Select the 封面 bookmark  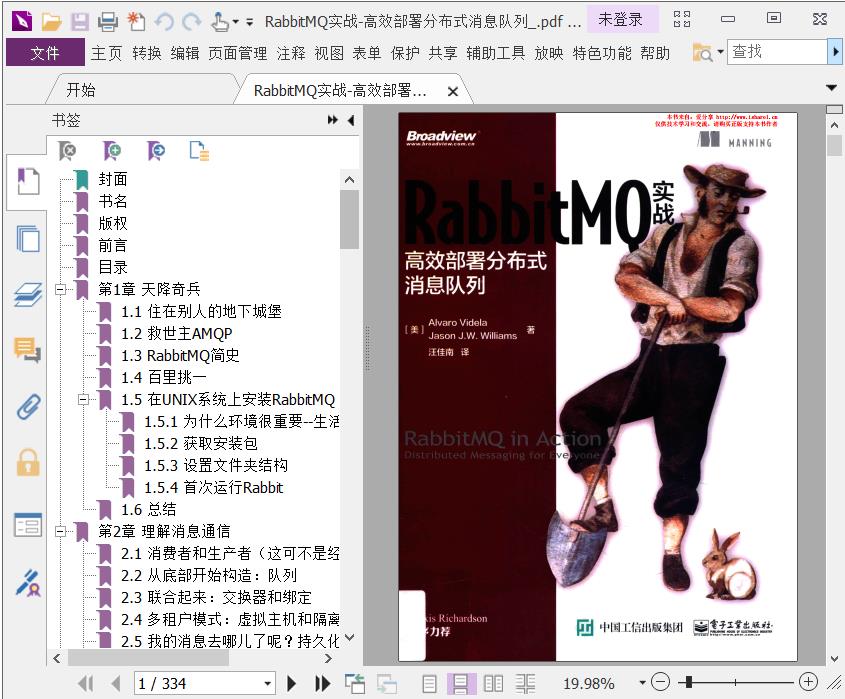click(113, 179)
